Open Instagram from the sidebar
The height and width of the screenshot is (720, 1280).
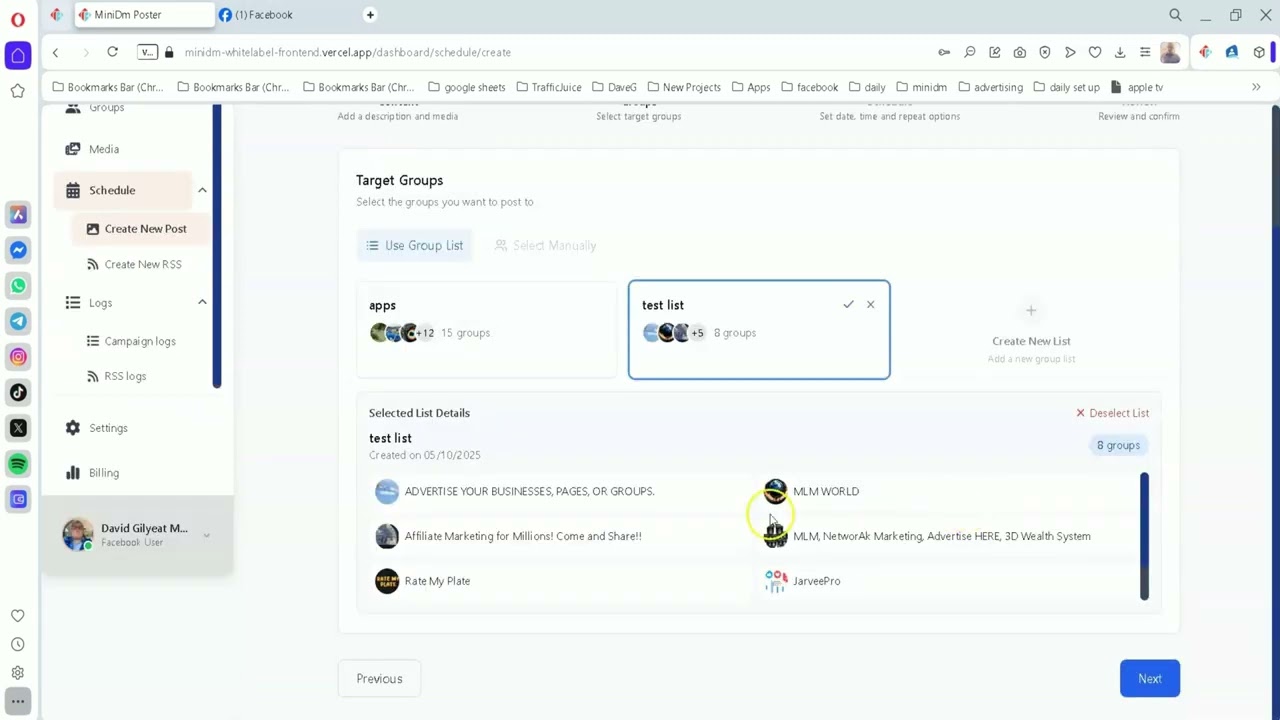pos(18,357)
